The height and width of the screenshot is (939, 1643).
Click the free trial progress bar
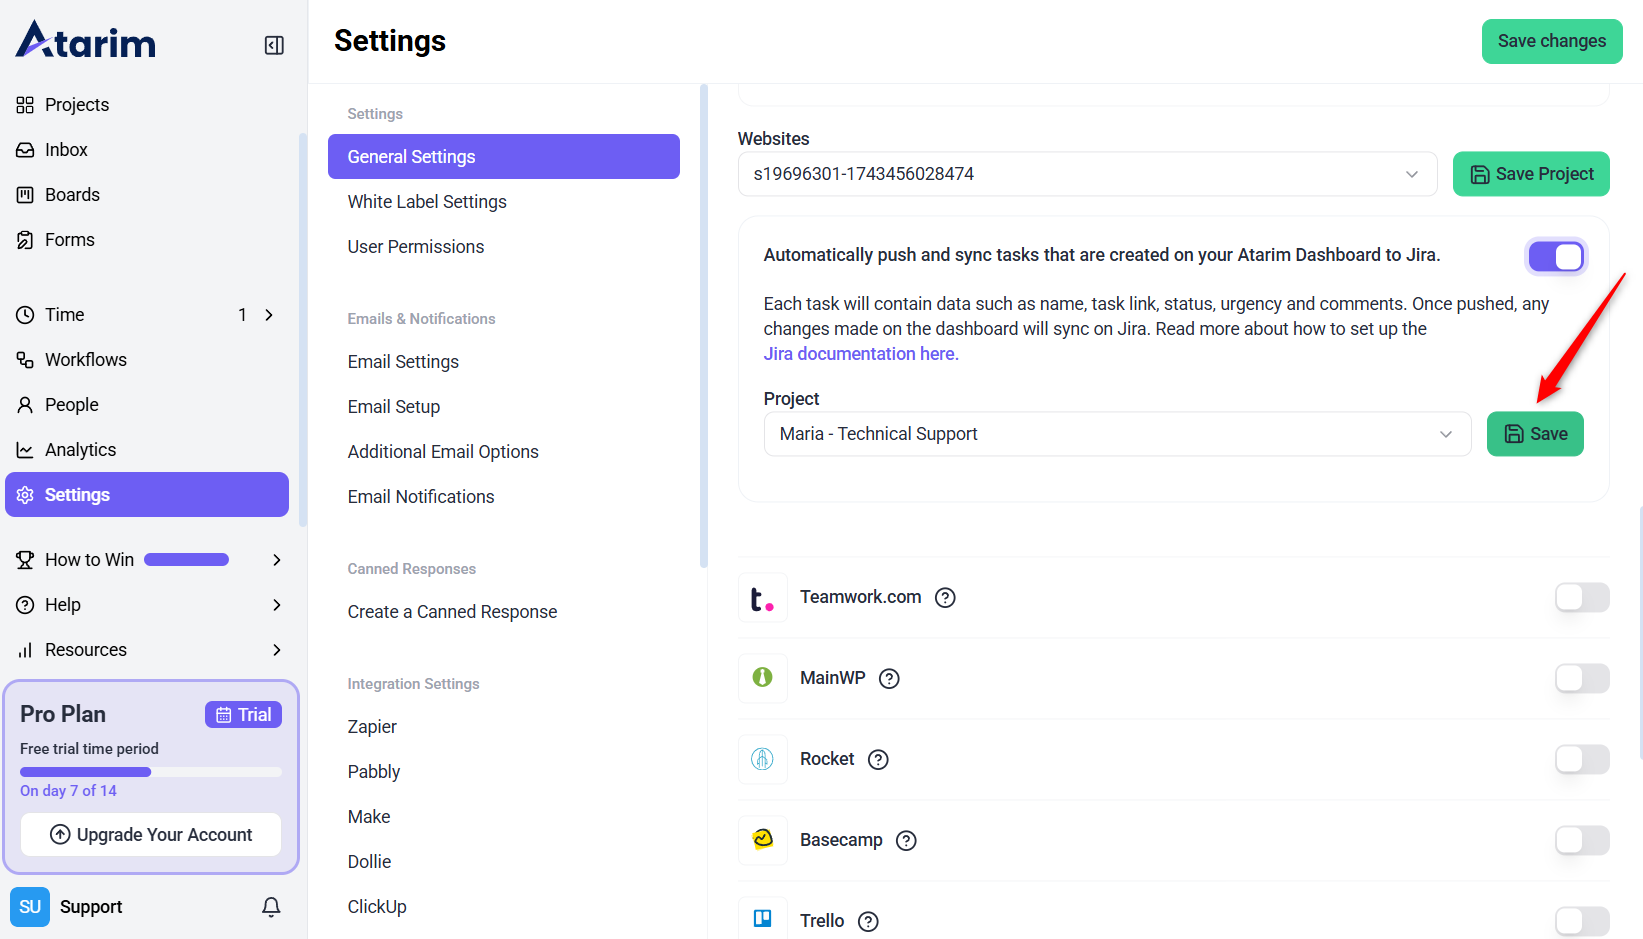point(150,772)
